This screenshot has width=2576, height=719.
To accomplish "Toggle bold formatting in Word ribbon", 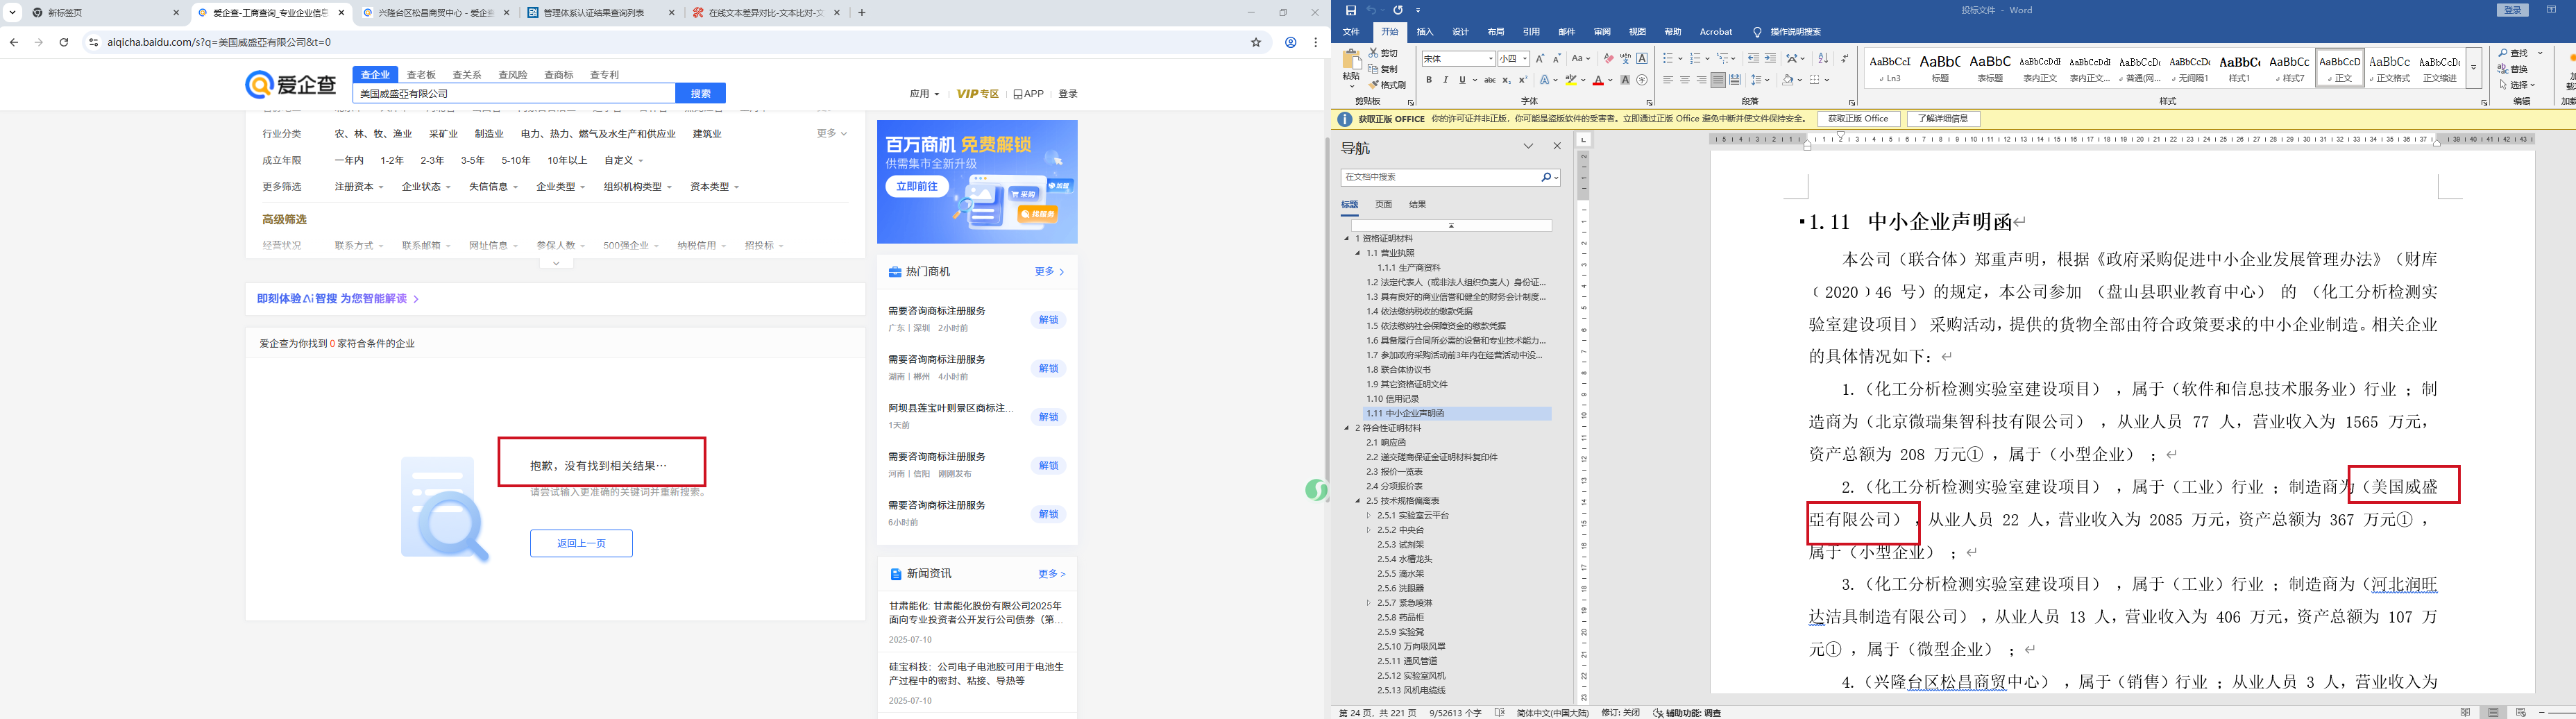I will pyautogui.click(x=1429, y=80).
